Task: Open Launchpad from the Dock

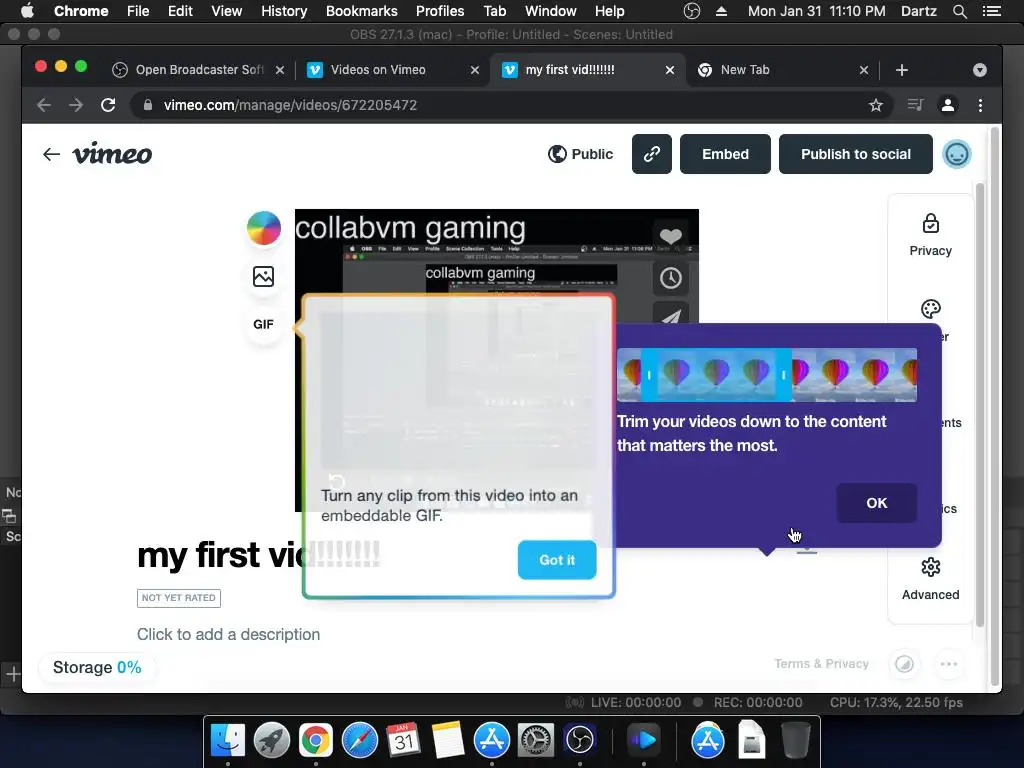Action: [x=272, y=740]
